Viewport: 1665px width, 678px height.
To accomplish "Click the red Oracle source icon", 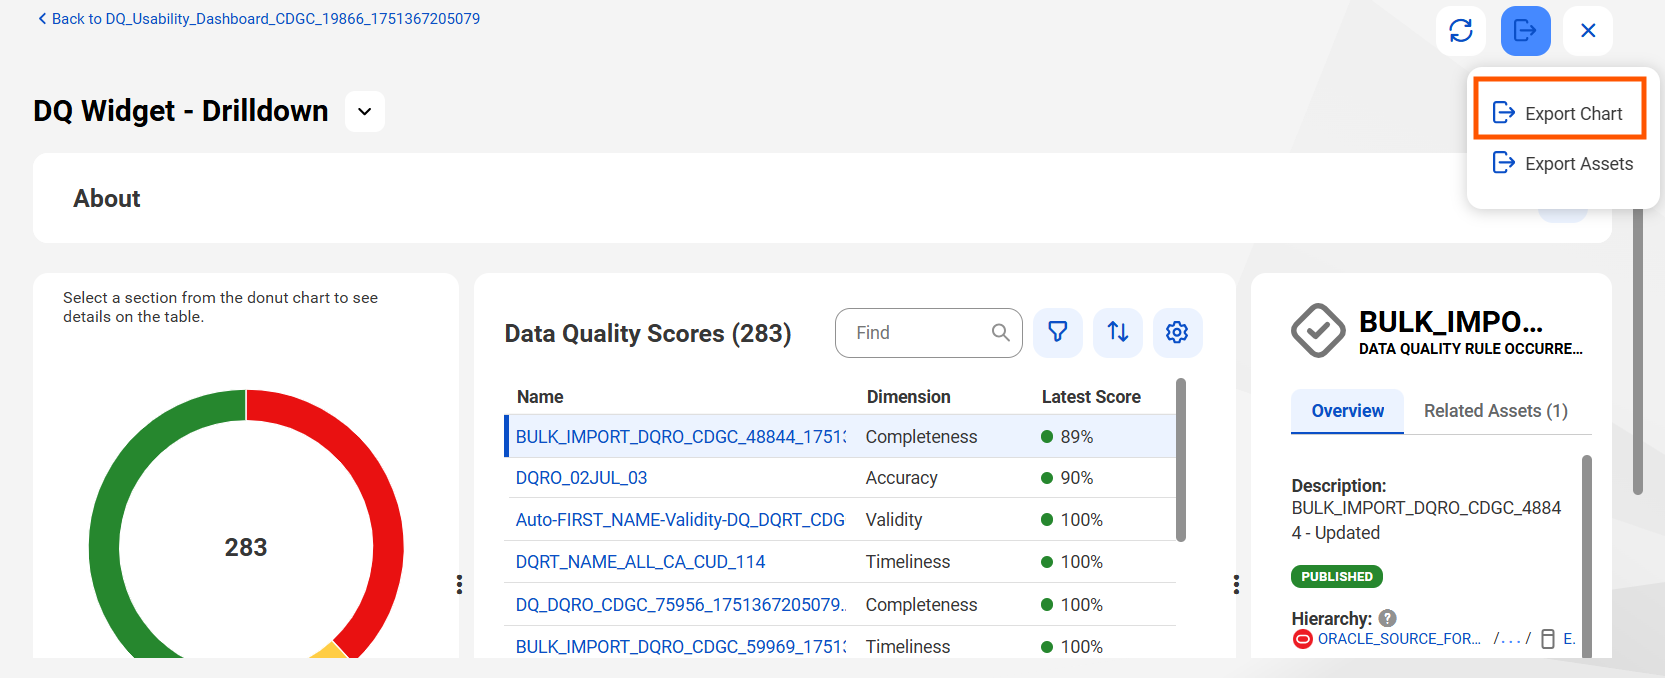I will point(1302,639).
